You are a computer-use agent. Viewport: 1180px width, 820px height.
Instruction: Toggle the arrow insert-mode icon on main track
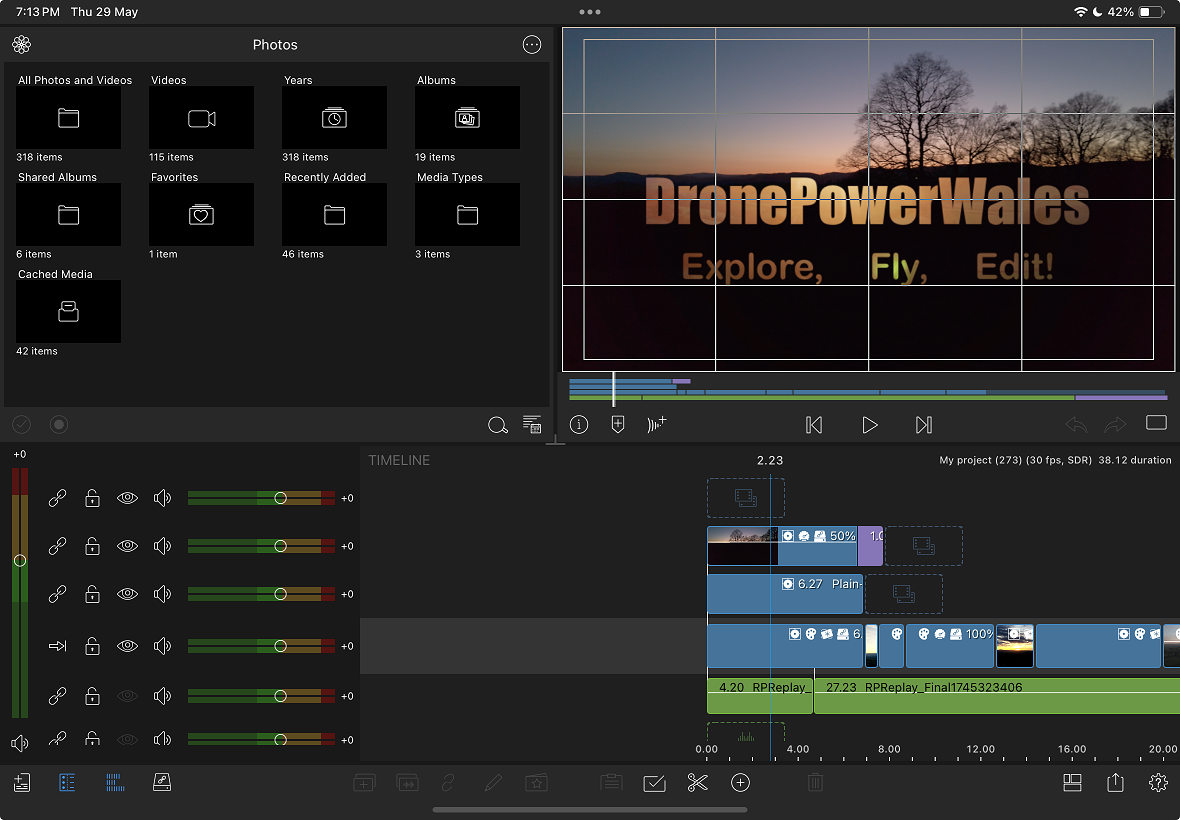tap(57, 645)
